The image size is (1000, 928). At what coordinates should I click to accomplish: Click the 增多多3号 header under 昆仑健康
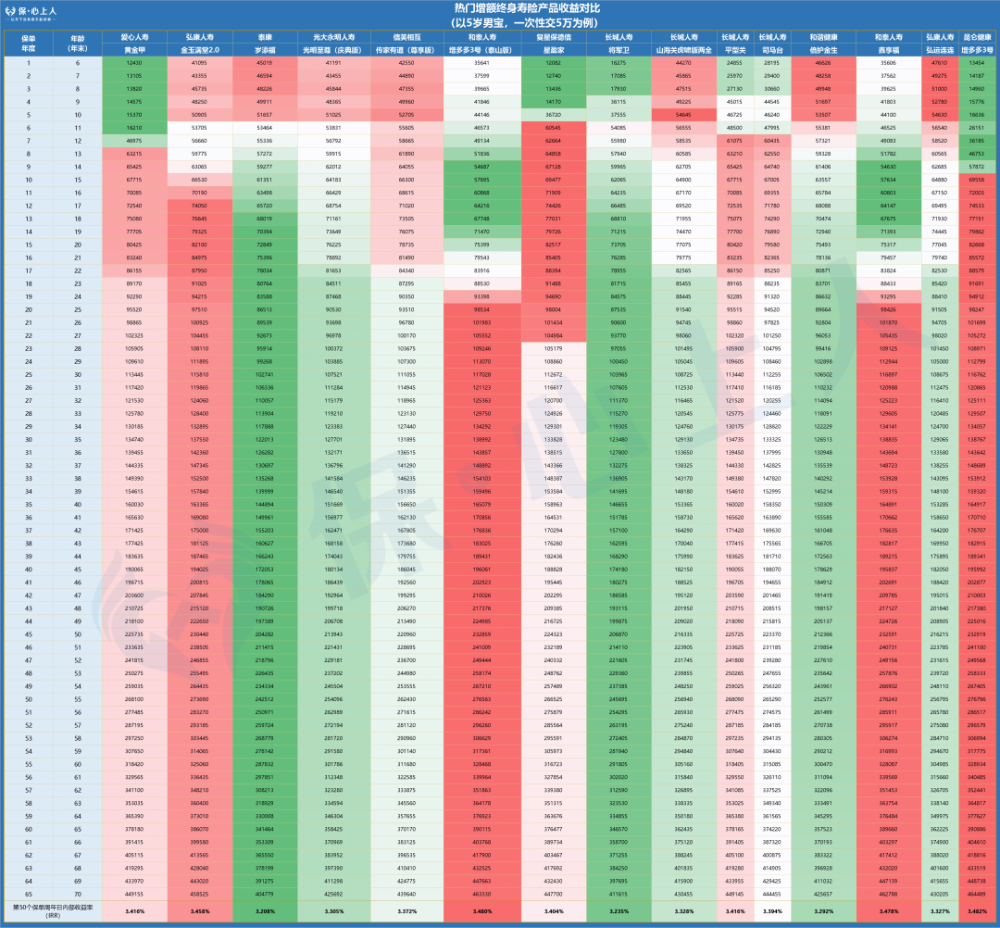click(x=976, y=50)
